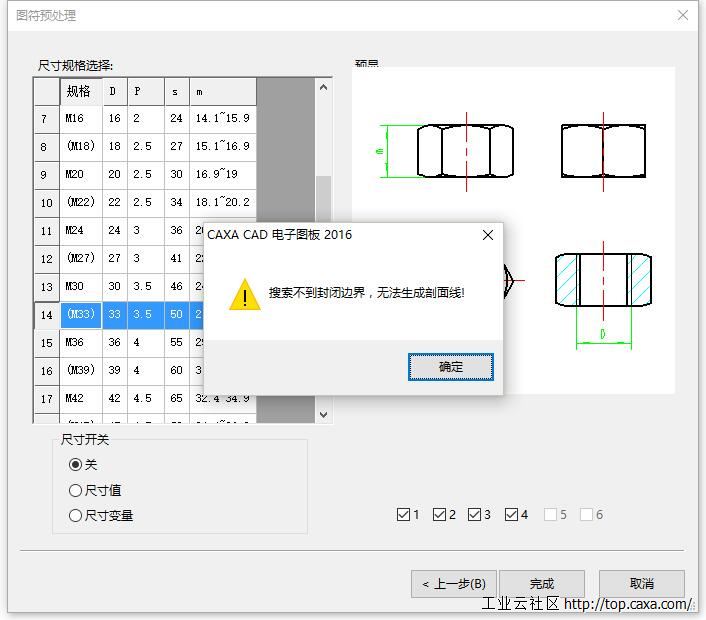The height and width of the screenshot is (620, 706).
Task: Click the s column header
Action: pos(177,92)
